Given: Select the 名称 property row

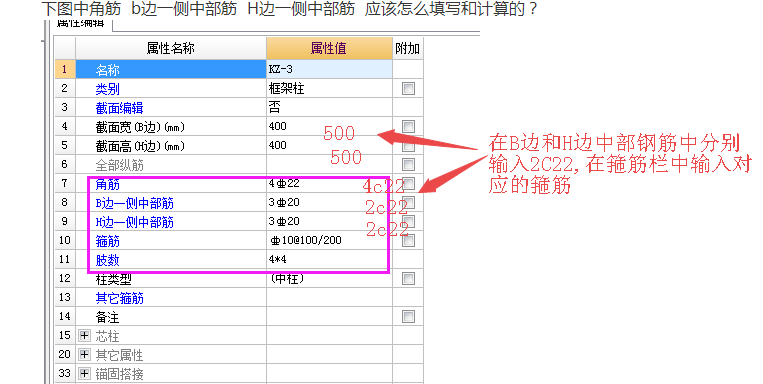Looking at the screenshot, I should click(171, 70).
